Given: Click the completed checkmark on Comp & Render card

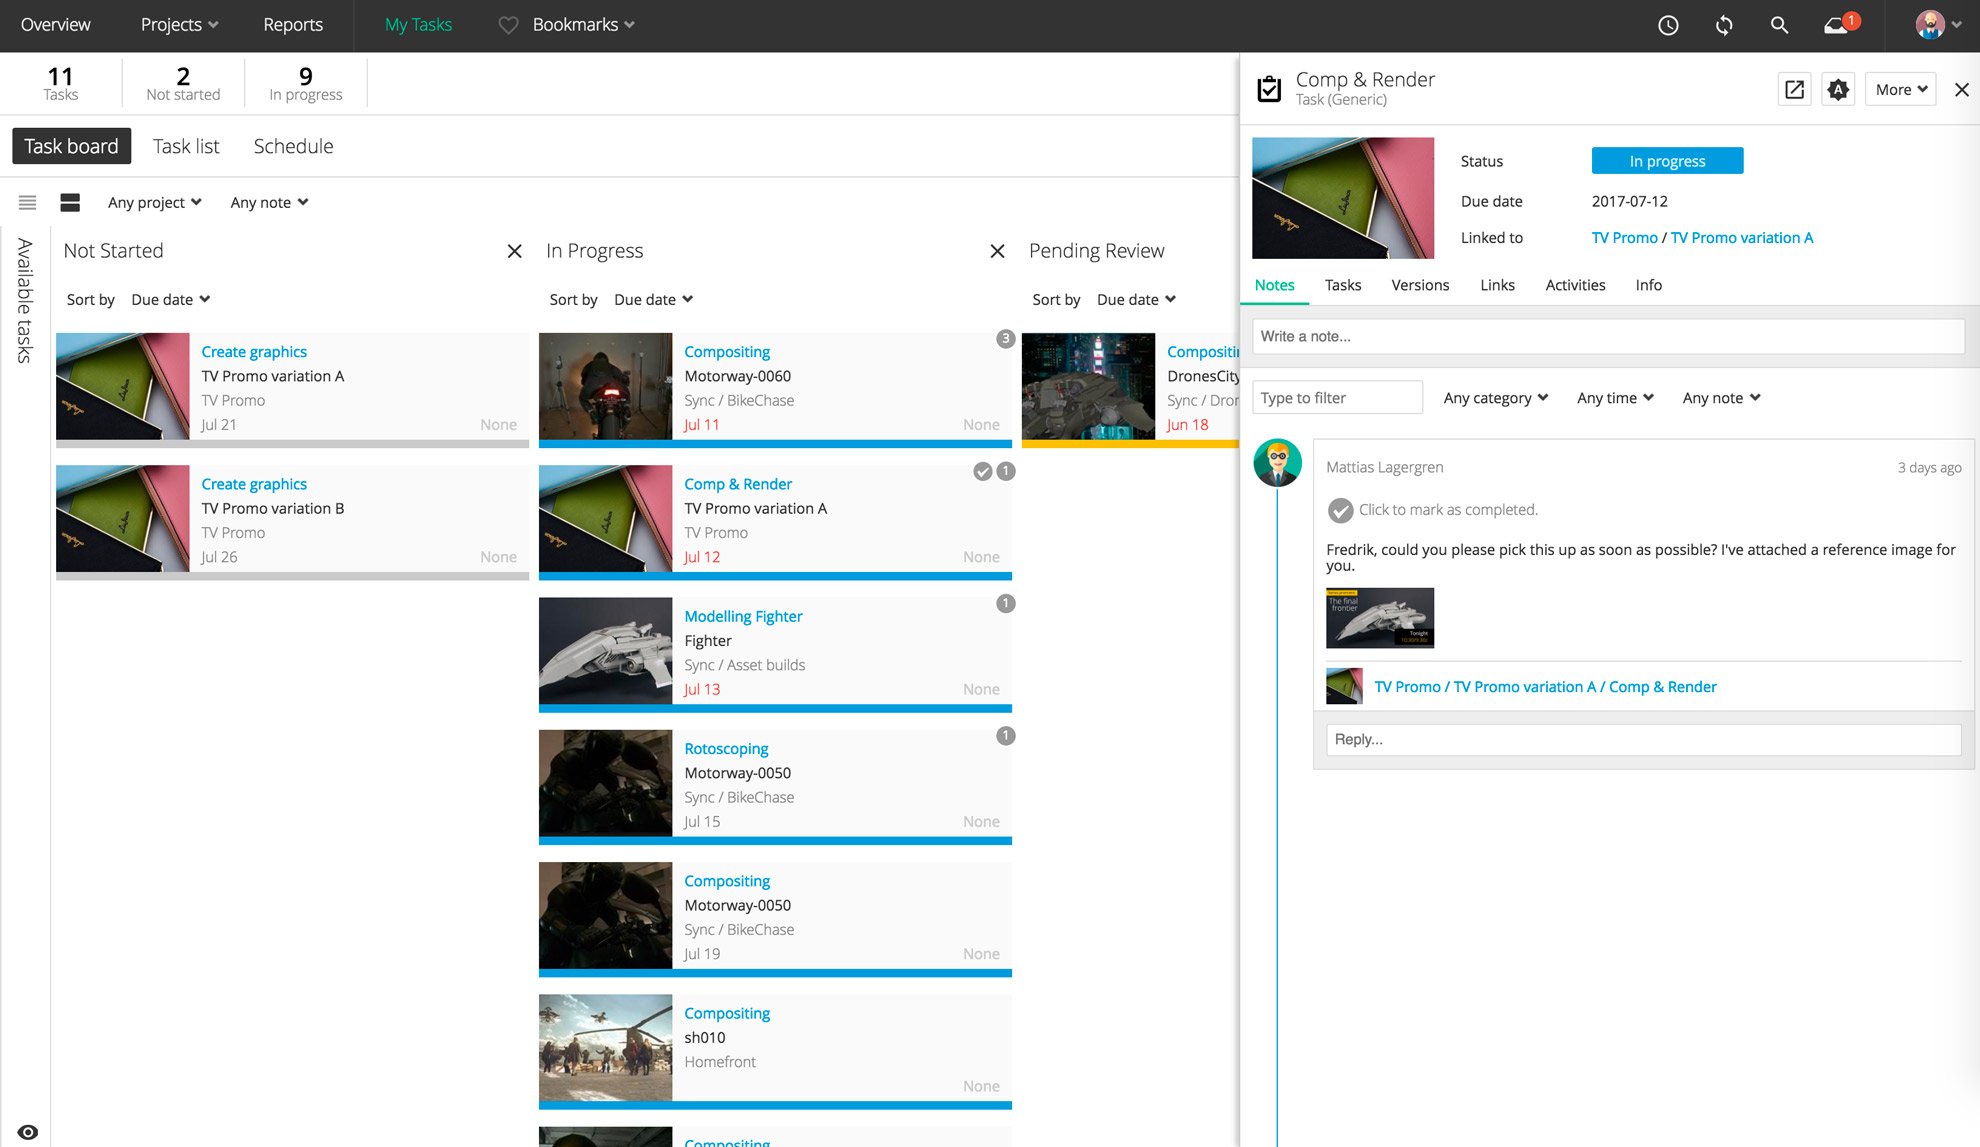Looking at the screenshot, I should (983, 471).
